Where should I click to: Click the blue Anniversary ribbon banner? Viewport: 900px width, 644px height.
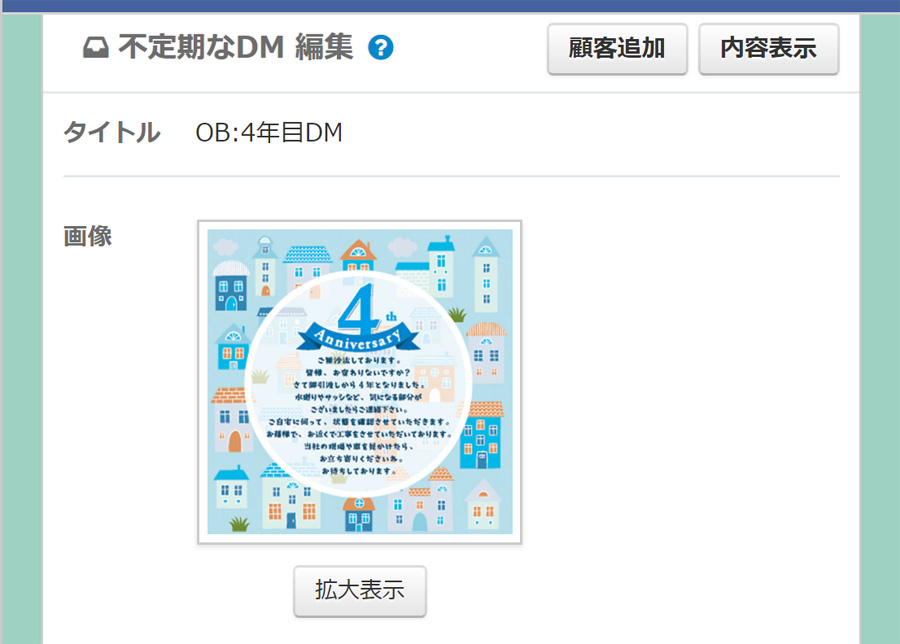tap(358, 338)
